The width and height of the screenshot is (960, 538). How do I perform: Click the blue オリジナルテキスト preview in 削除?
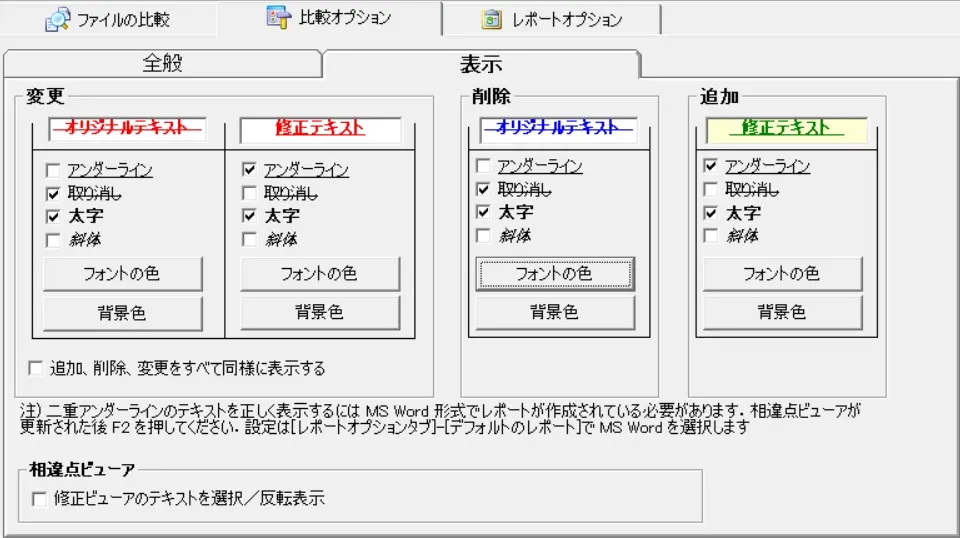[558, 129]
